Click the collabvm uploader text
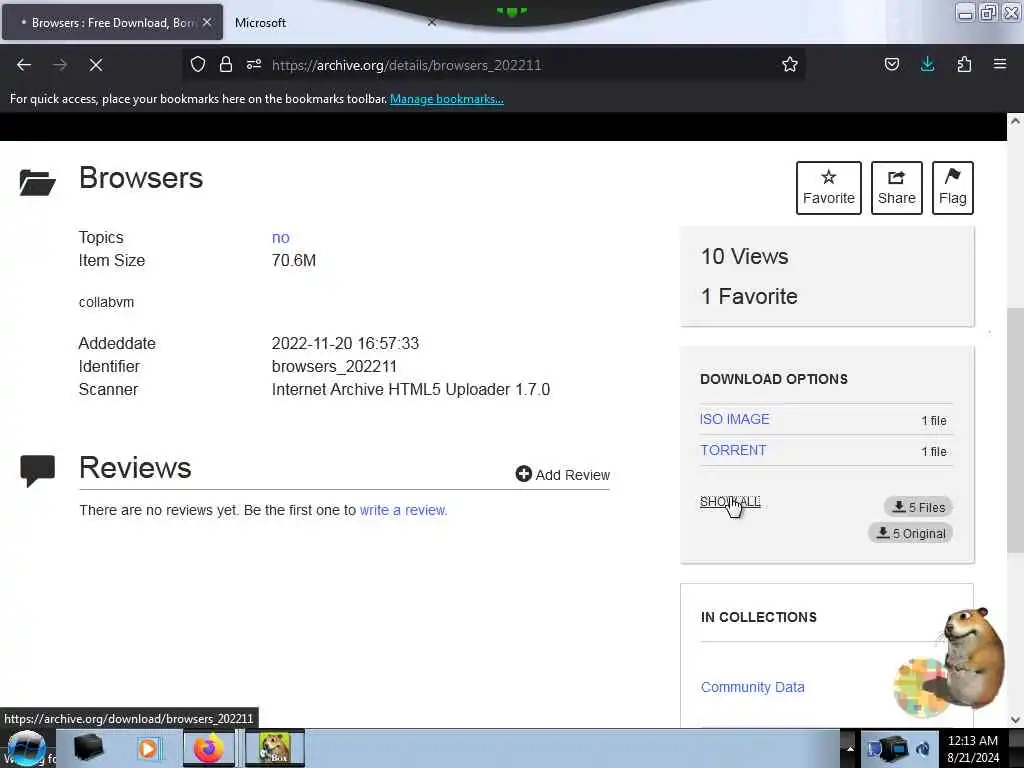Image resolution: width=1024 pixels, height=768 pixels. (x=106, y=302)
